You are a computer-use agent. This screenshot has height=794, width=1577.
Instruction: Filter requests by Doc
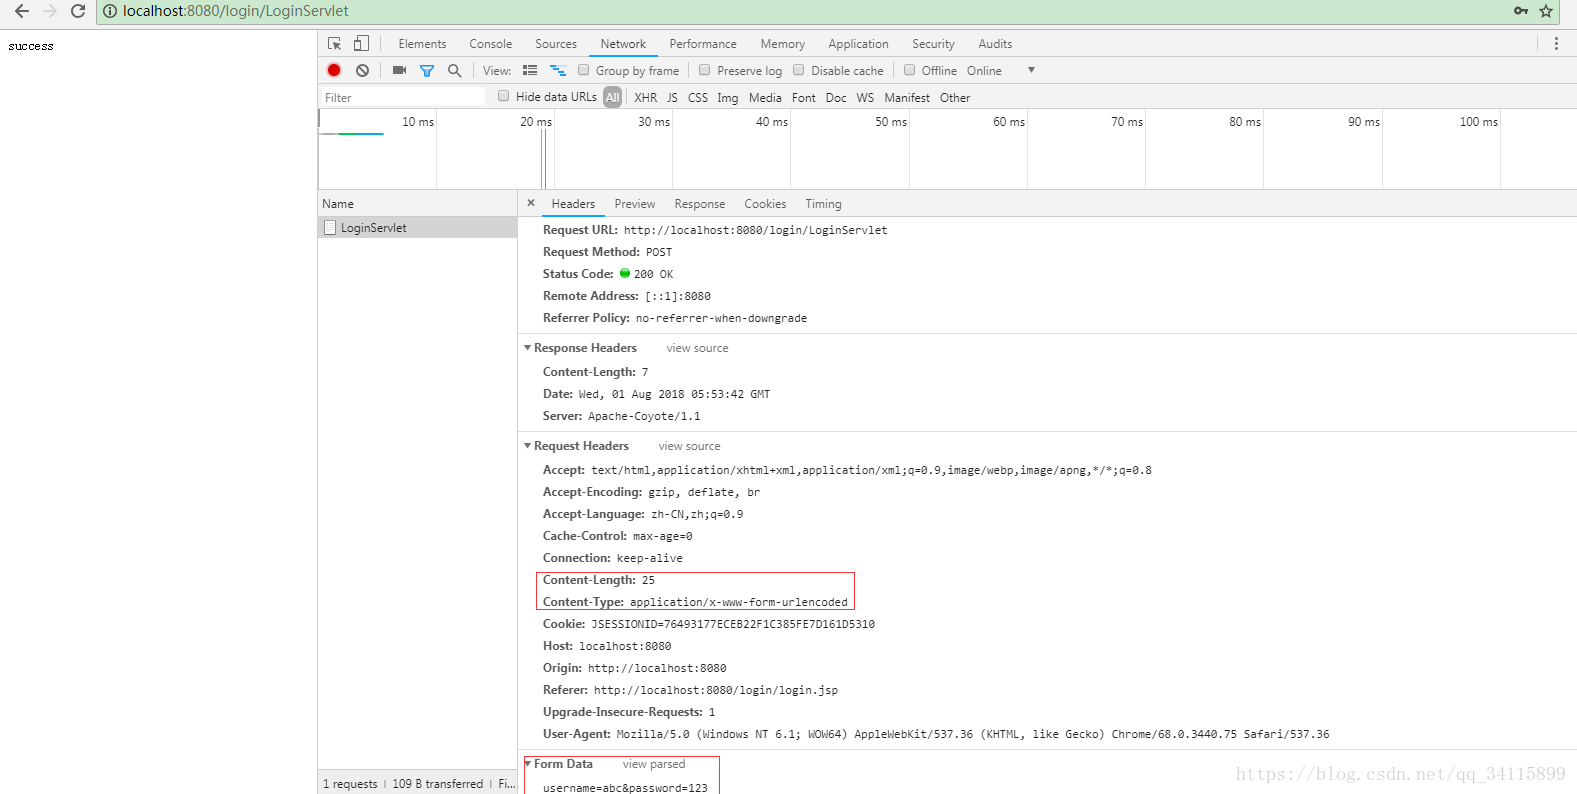836,98
